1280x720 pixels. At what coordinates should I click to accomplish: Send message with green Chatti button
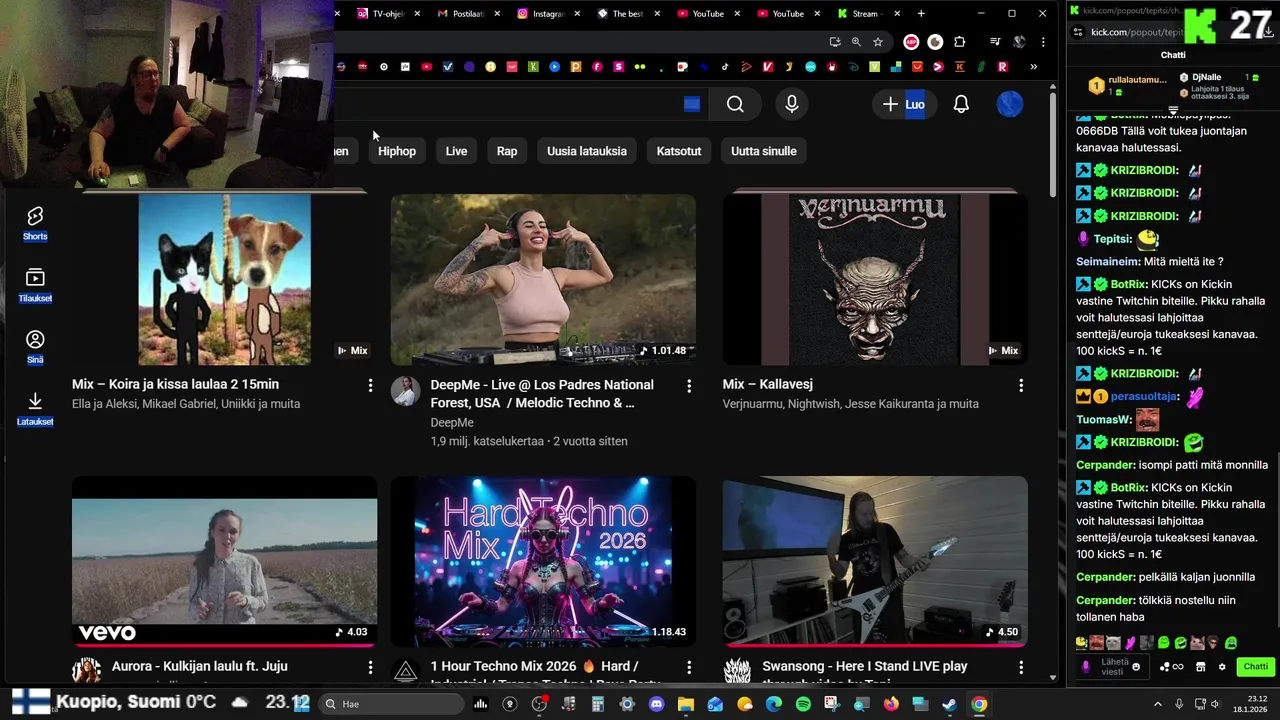[x=1256, y=667]
